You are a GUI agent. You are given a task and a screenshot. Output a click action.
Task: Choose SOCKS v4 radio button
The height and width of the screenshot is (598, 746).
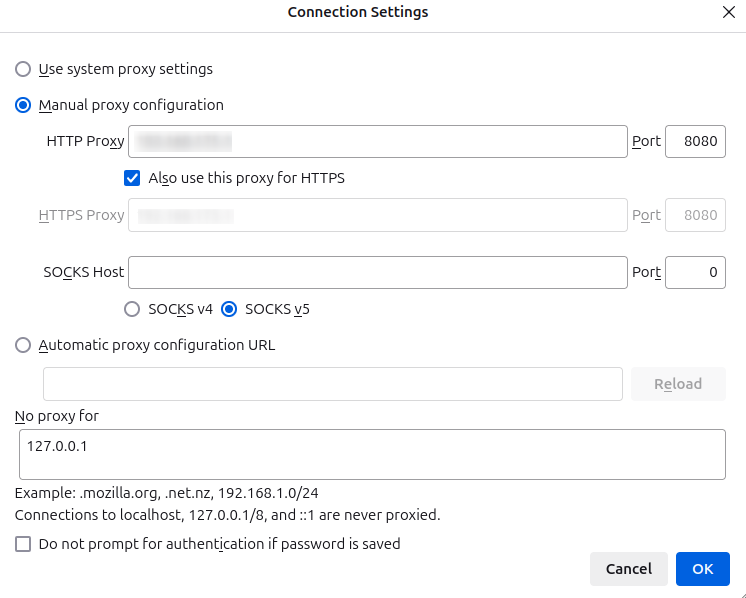132,309
